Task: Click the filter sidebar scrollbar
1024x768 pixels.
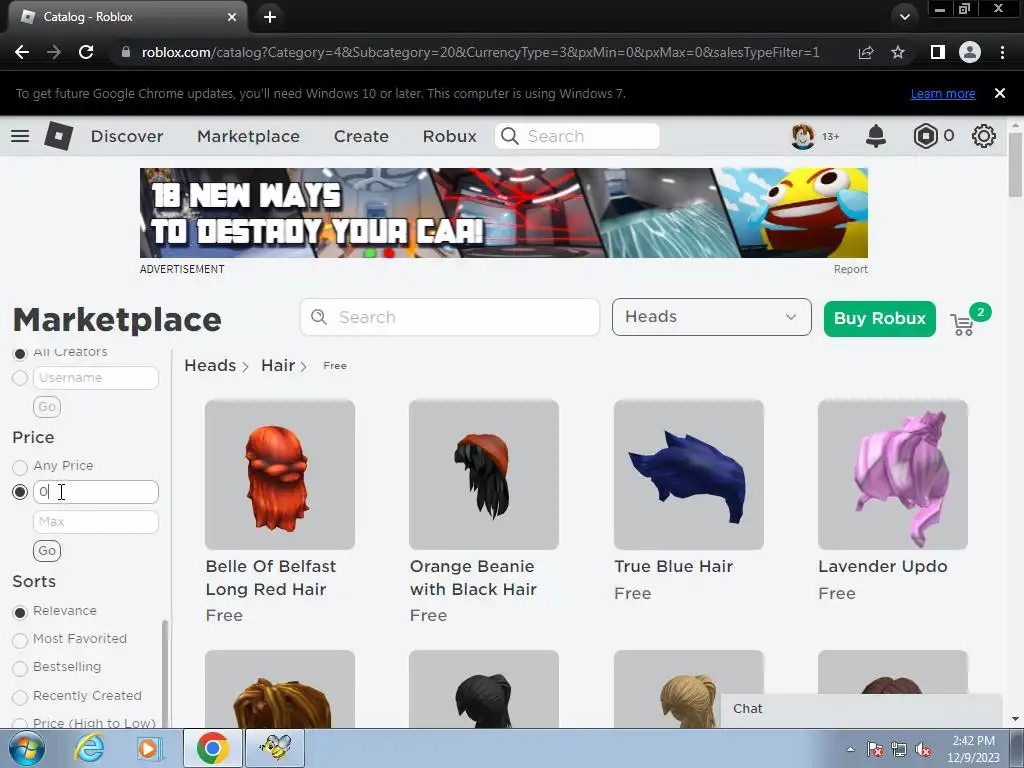Action: tap(165, 673)
